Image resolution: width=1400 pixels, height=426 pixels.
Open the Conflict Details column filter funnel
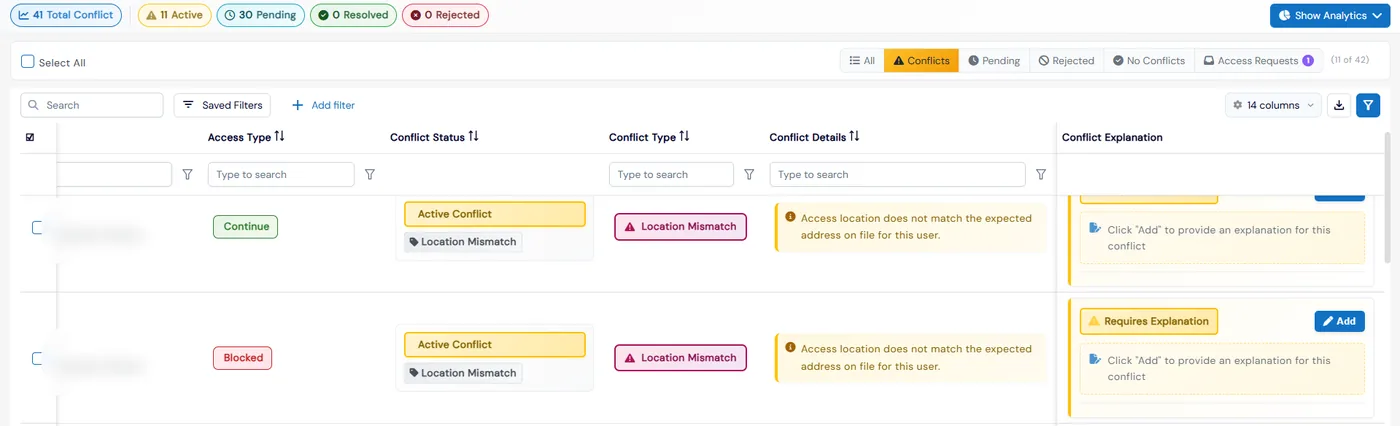[1041, 174]
